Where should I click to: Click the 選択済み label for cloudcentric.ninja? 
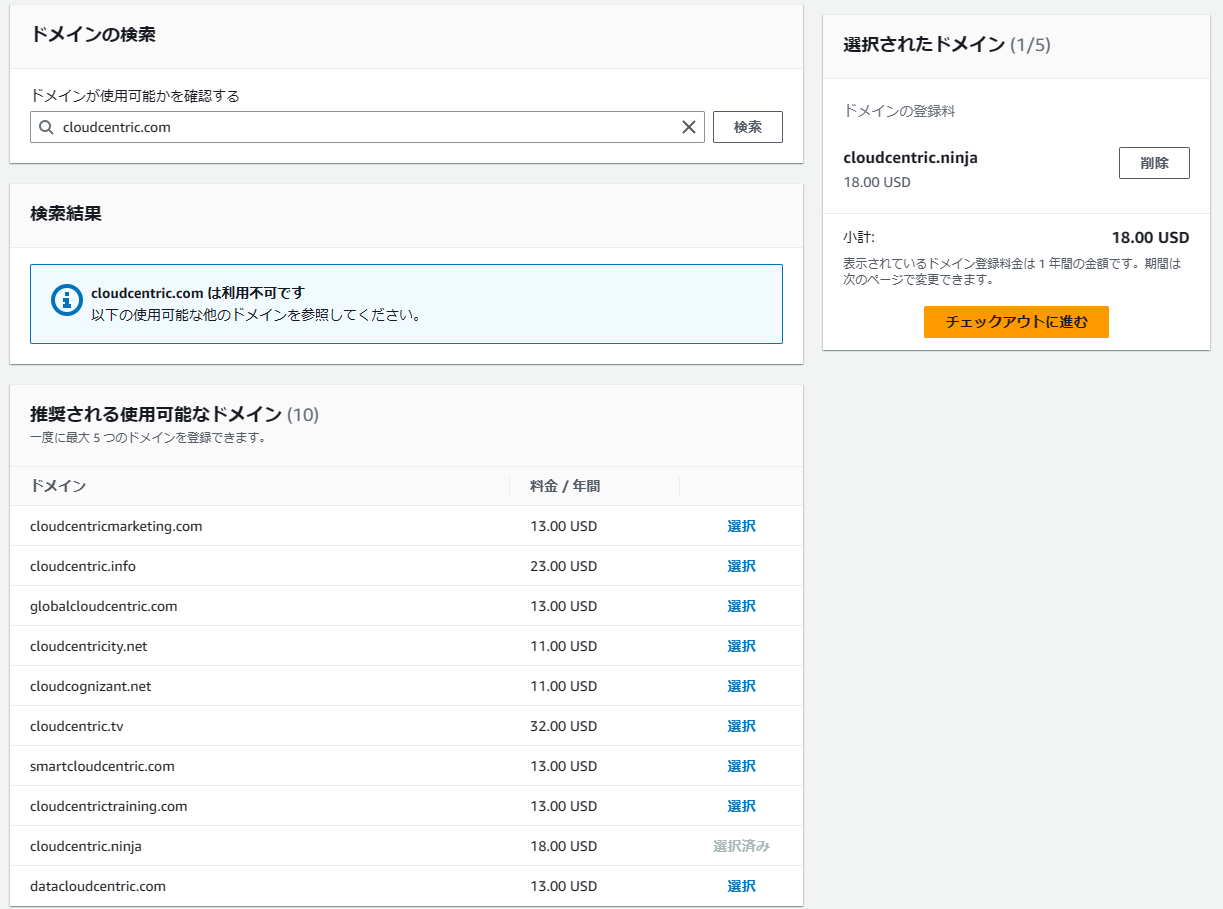click(741, 846)
